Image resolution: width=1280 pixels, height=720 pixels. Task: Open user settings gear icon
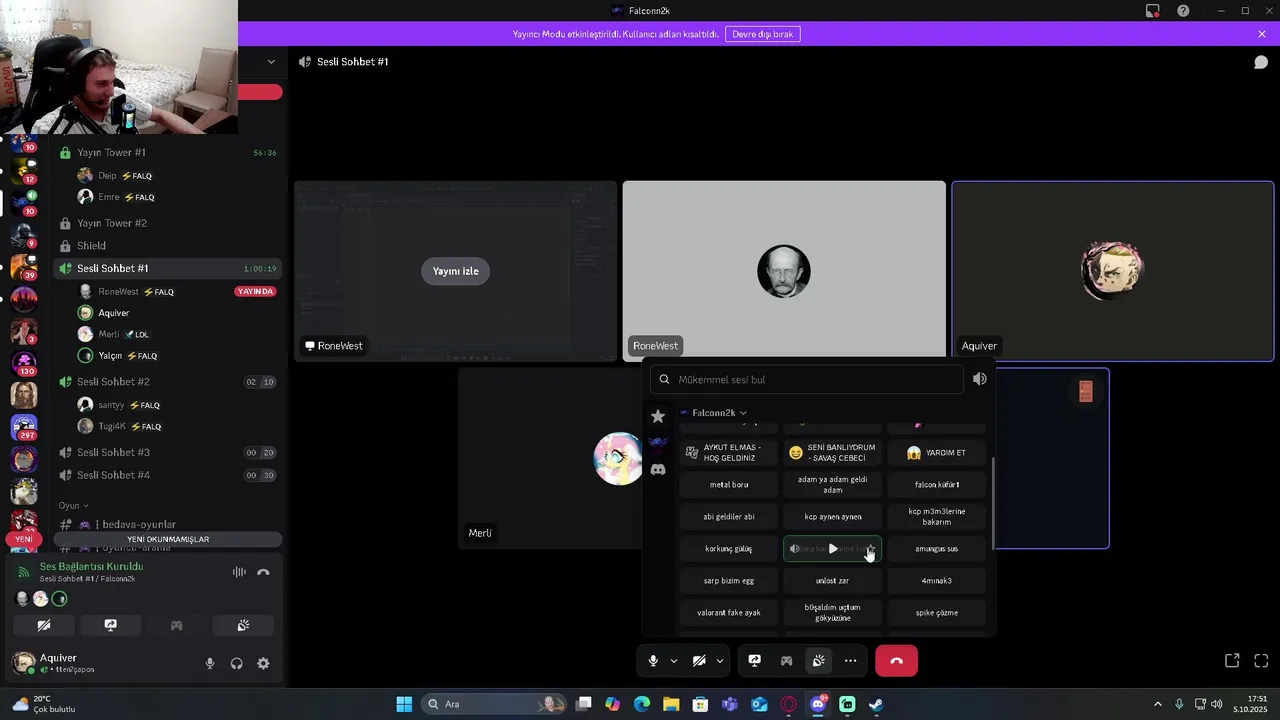point(263,663)
